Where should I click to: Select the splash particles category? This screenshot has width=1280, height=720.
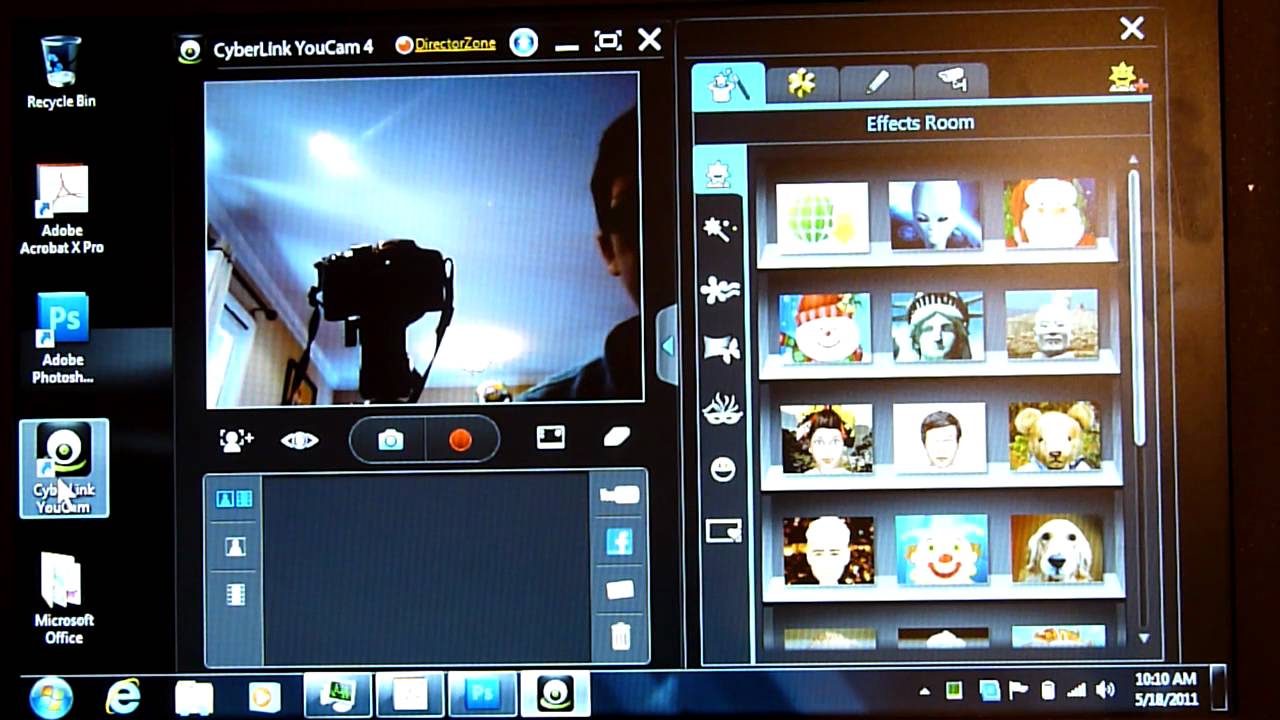(x=720, y=290)
